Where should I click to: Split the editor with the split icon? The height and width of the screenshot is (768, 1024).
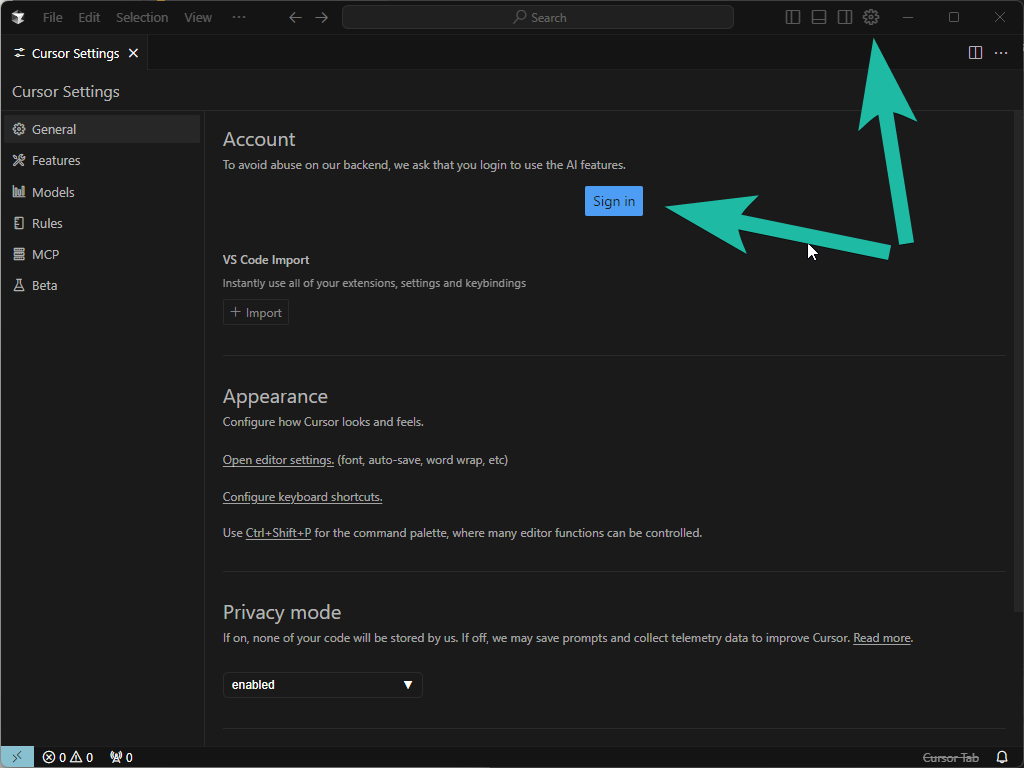pyautogui.click(x=975, y=53)
